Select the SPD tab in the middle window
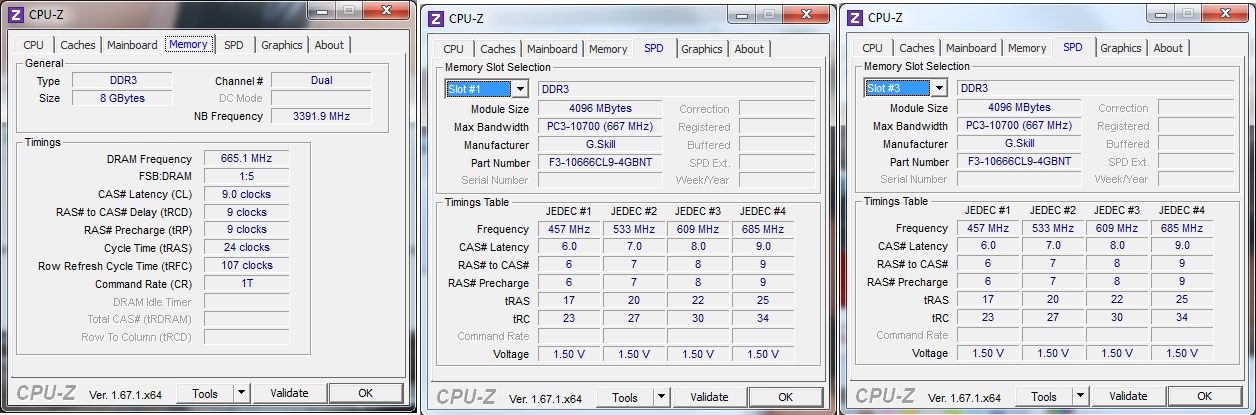This screenshot has width=1256, height=415. click(653, 48)
